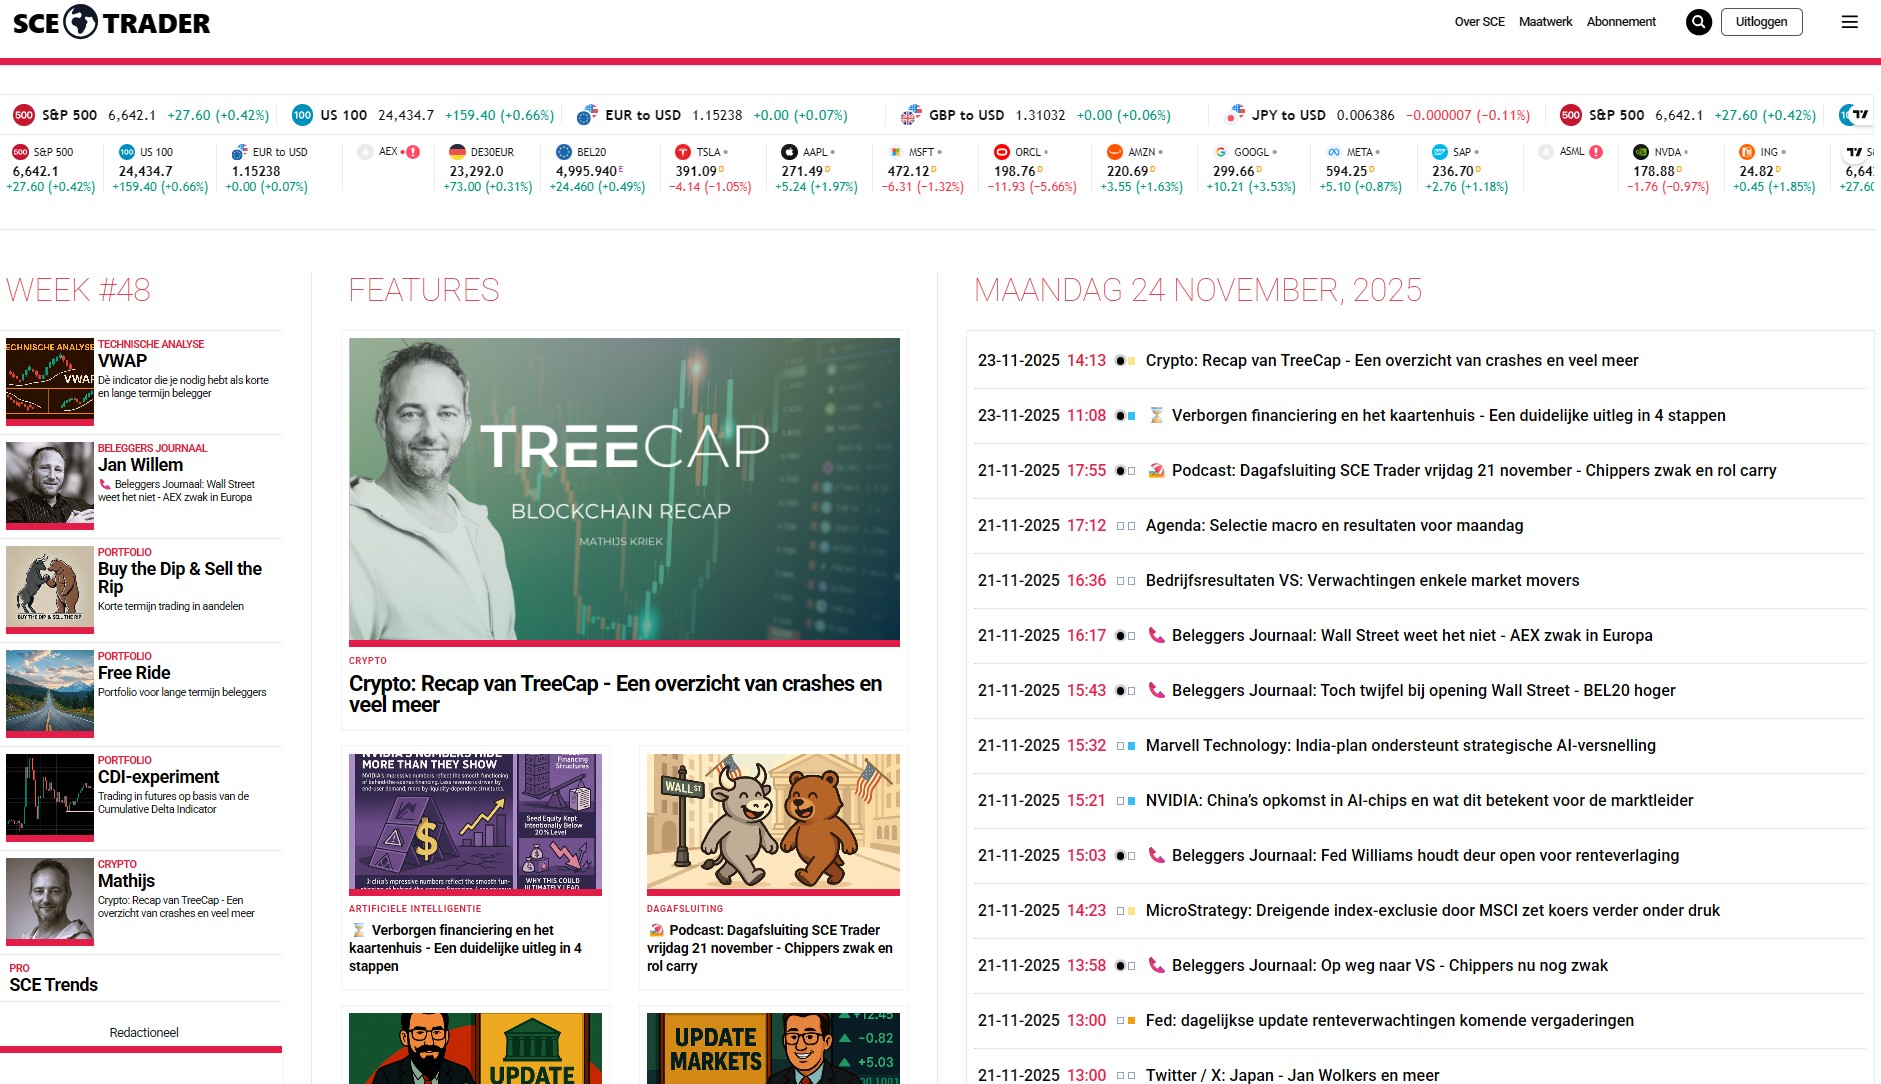1881x1084 pixels.
Task: Click the NVIDIA NVDA ticker icon
Action: pyautogui.click(x=1640, y=152)
